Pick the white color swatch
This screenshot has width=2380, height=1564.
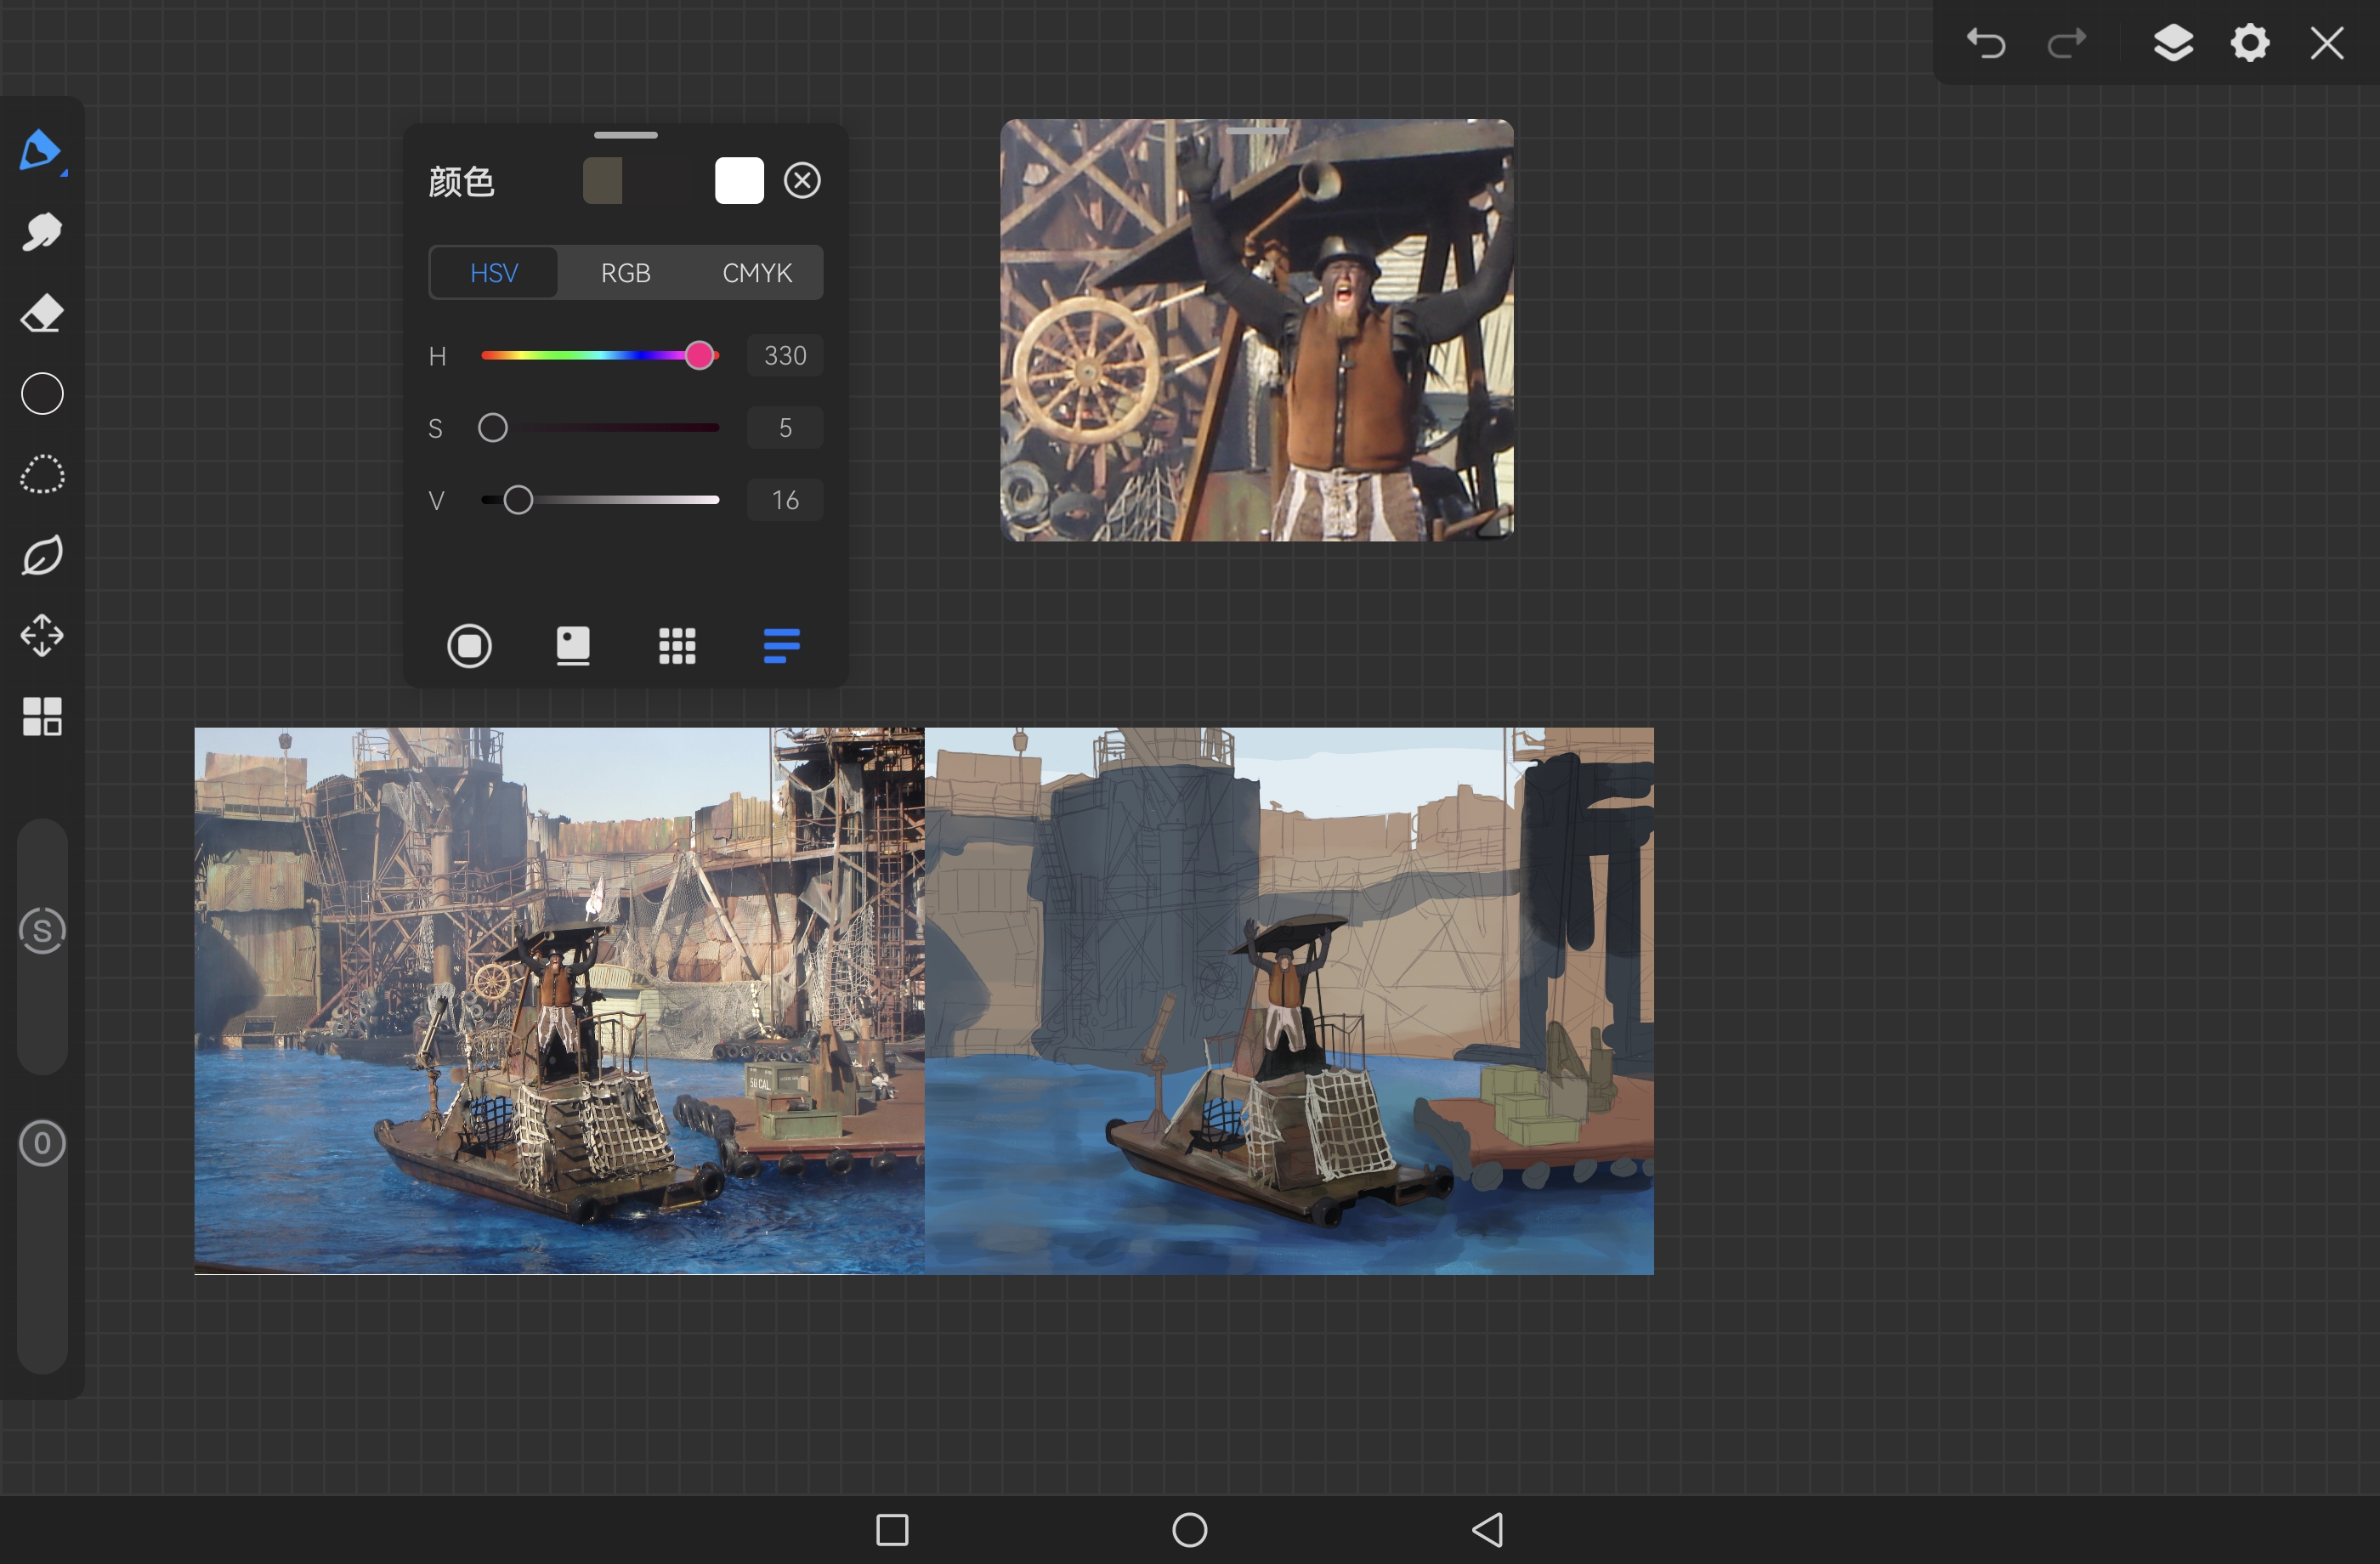coord(739,181)
